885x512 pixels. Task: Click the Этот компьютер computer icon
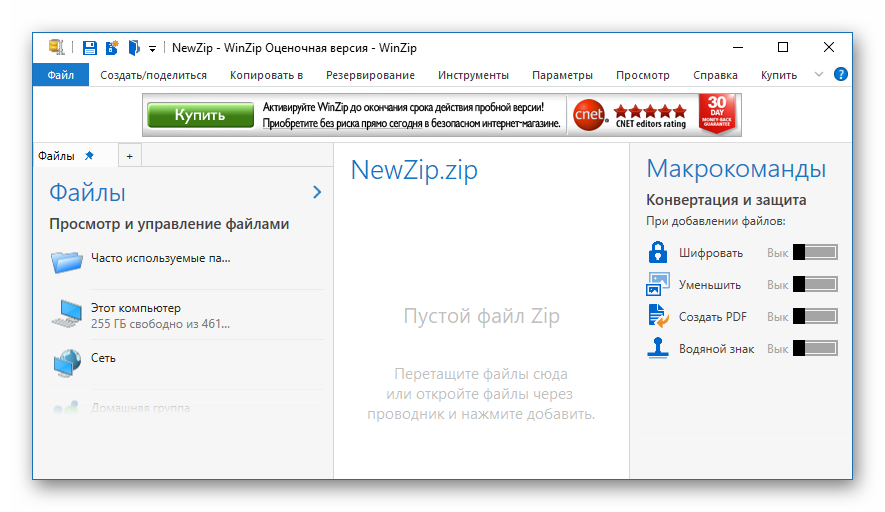[x=67, y=313]
